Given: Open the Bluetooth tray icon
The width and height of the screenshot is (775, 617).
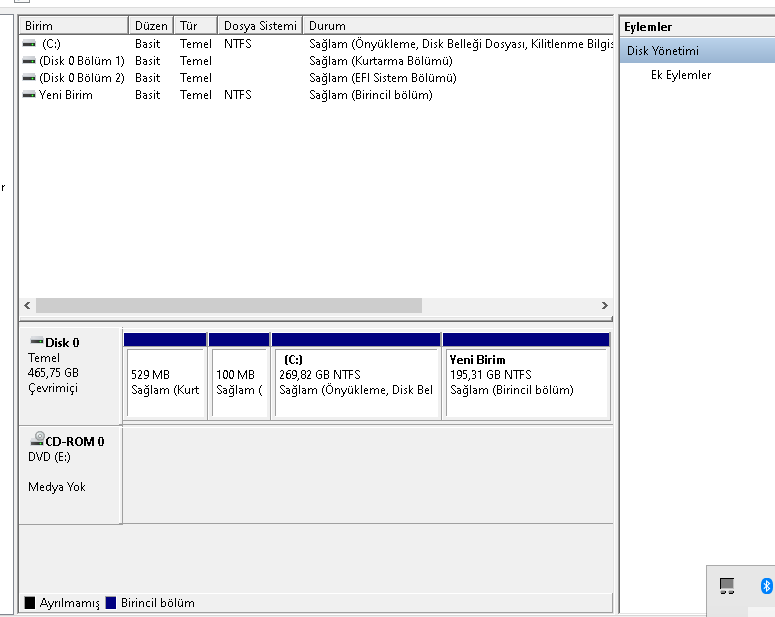Looking at the screenshot, I should (766, 586).
